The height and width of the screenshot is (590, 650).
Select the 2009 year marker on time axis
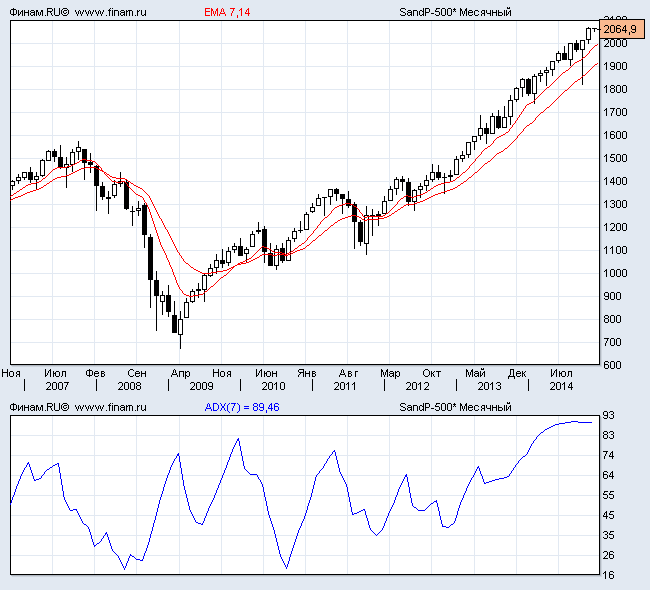click(x=201, y=386)
